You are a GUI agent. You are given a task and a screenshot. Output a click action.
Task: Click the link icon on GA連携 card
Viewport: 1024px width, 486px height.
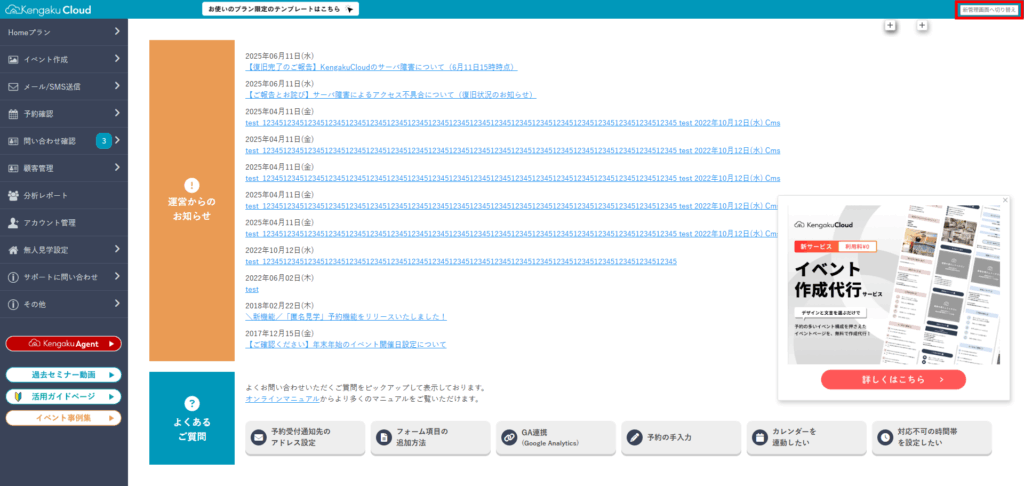pyautogui.click(x=508, y=437)
